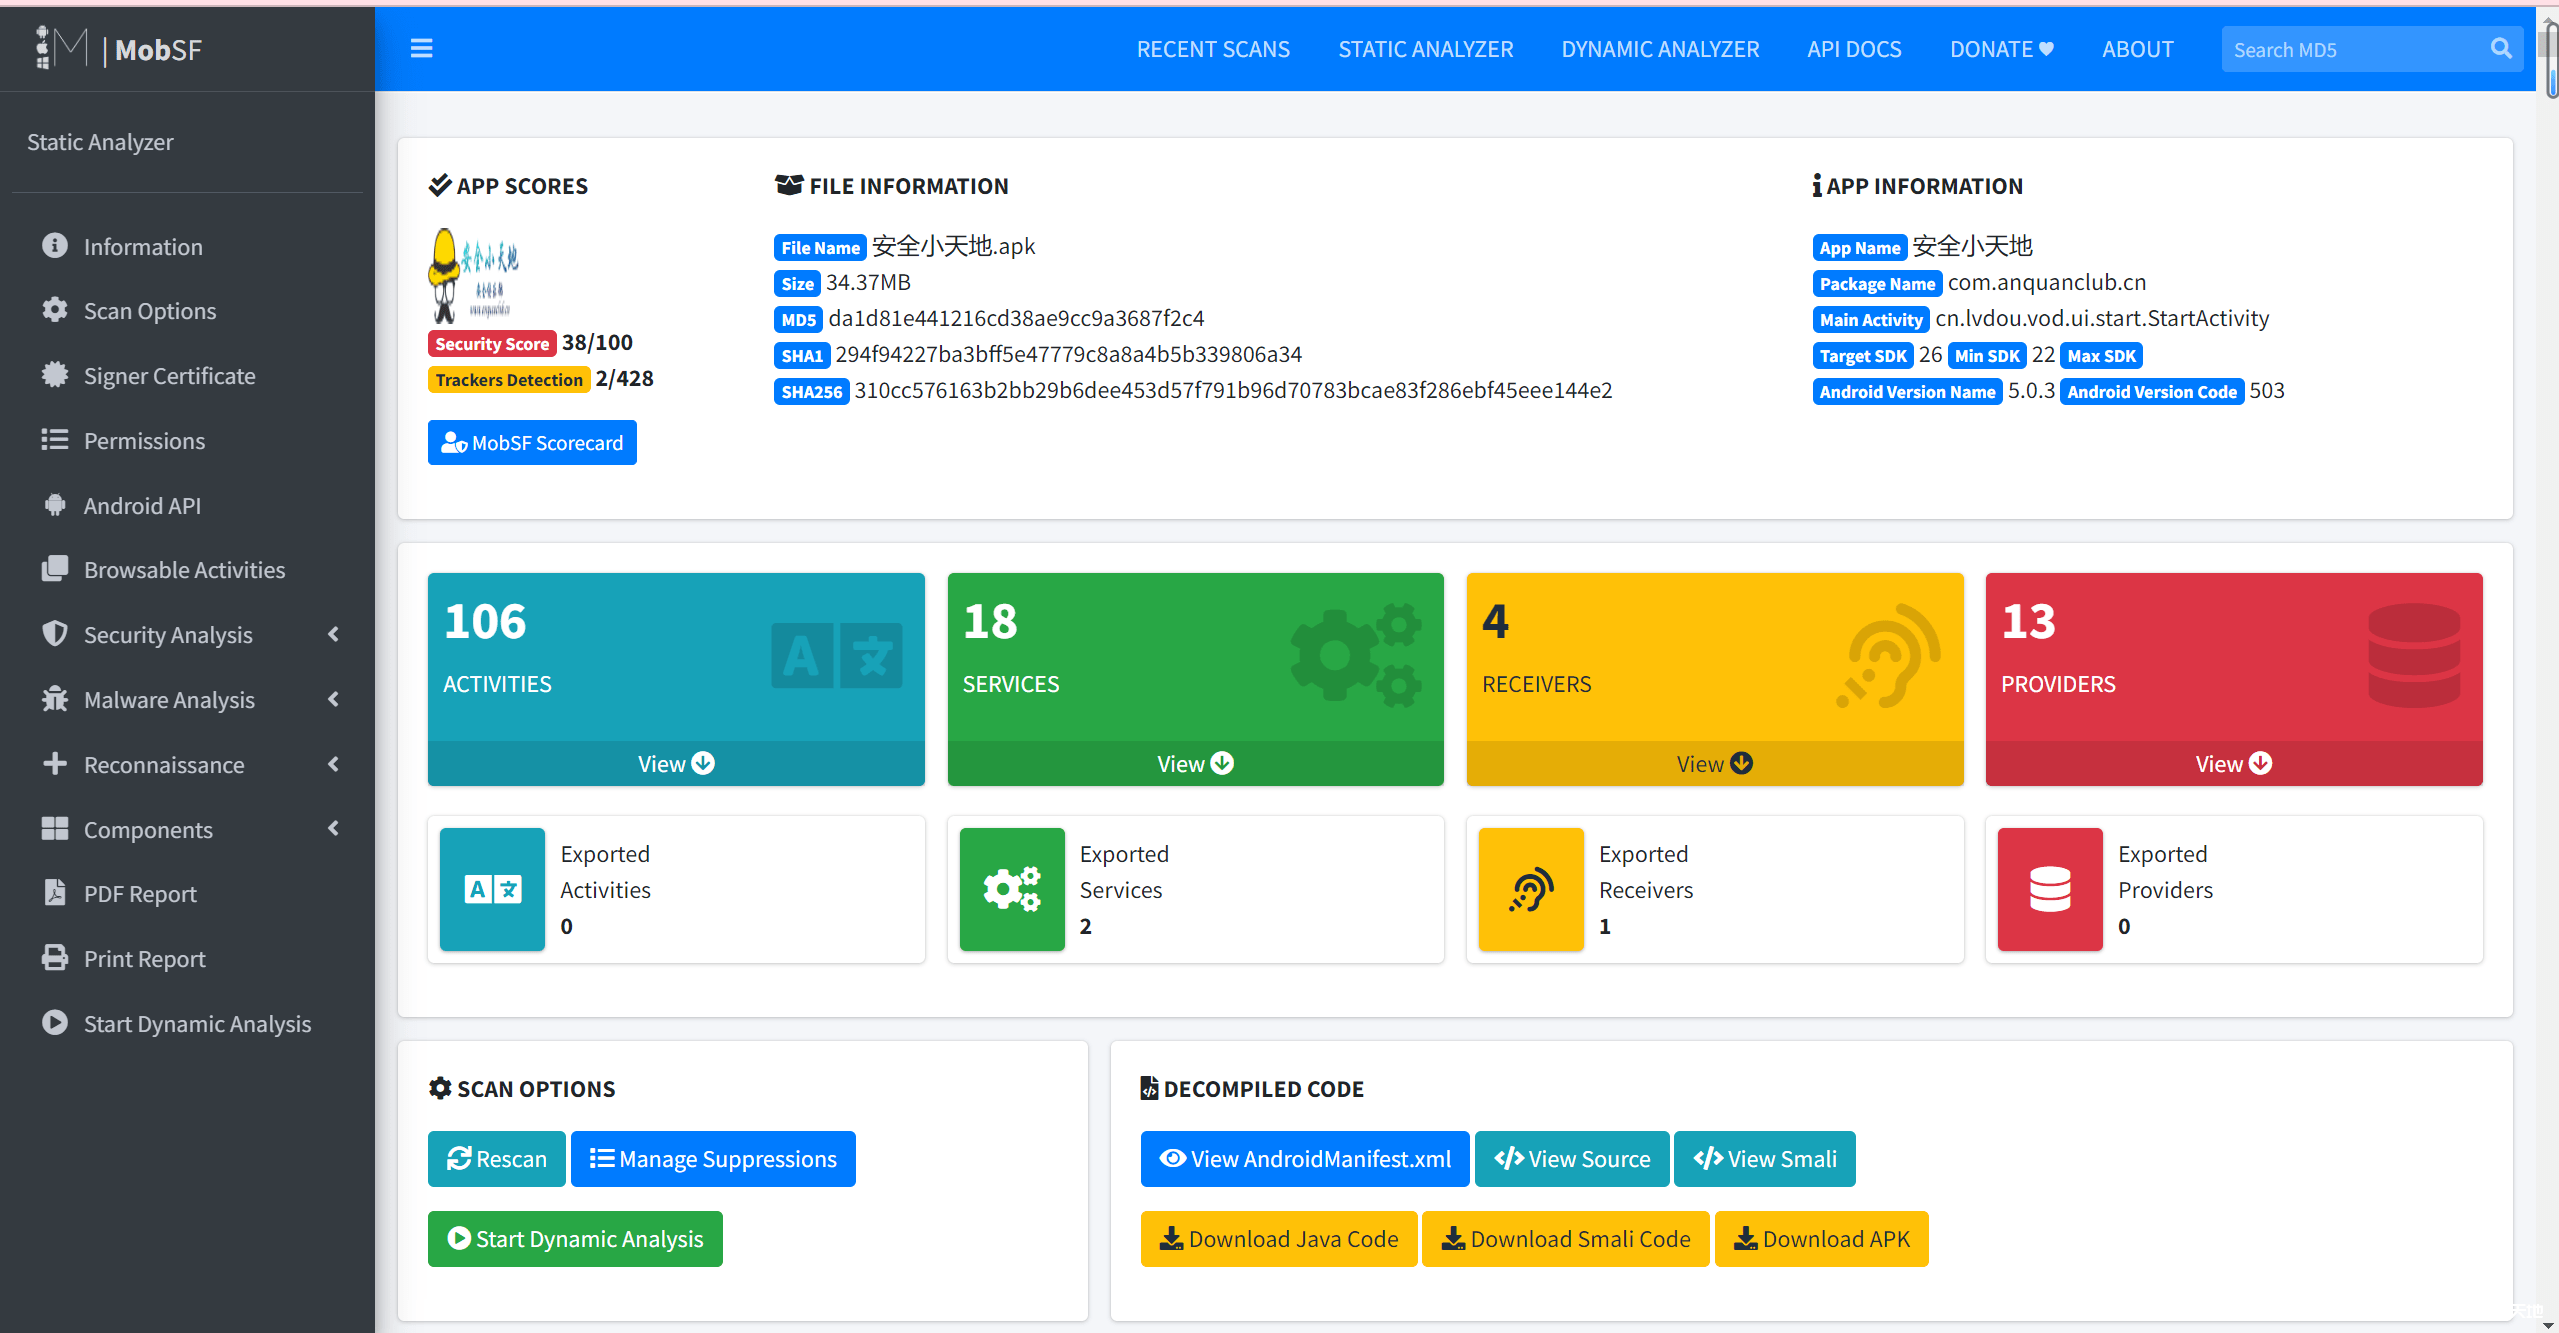Image resolution: width=2559 pixels, height=1333 pixels.
Task: Click the Exported Services gears icon
Action: (1011, 889)
